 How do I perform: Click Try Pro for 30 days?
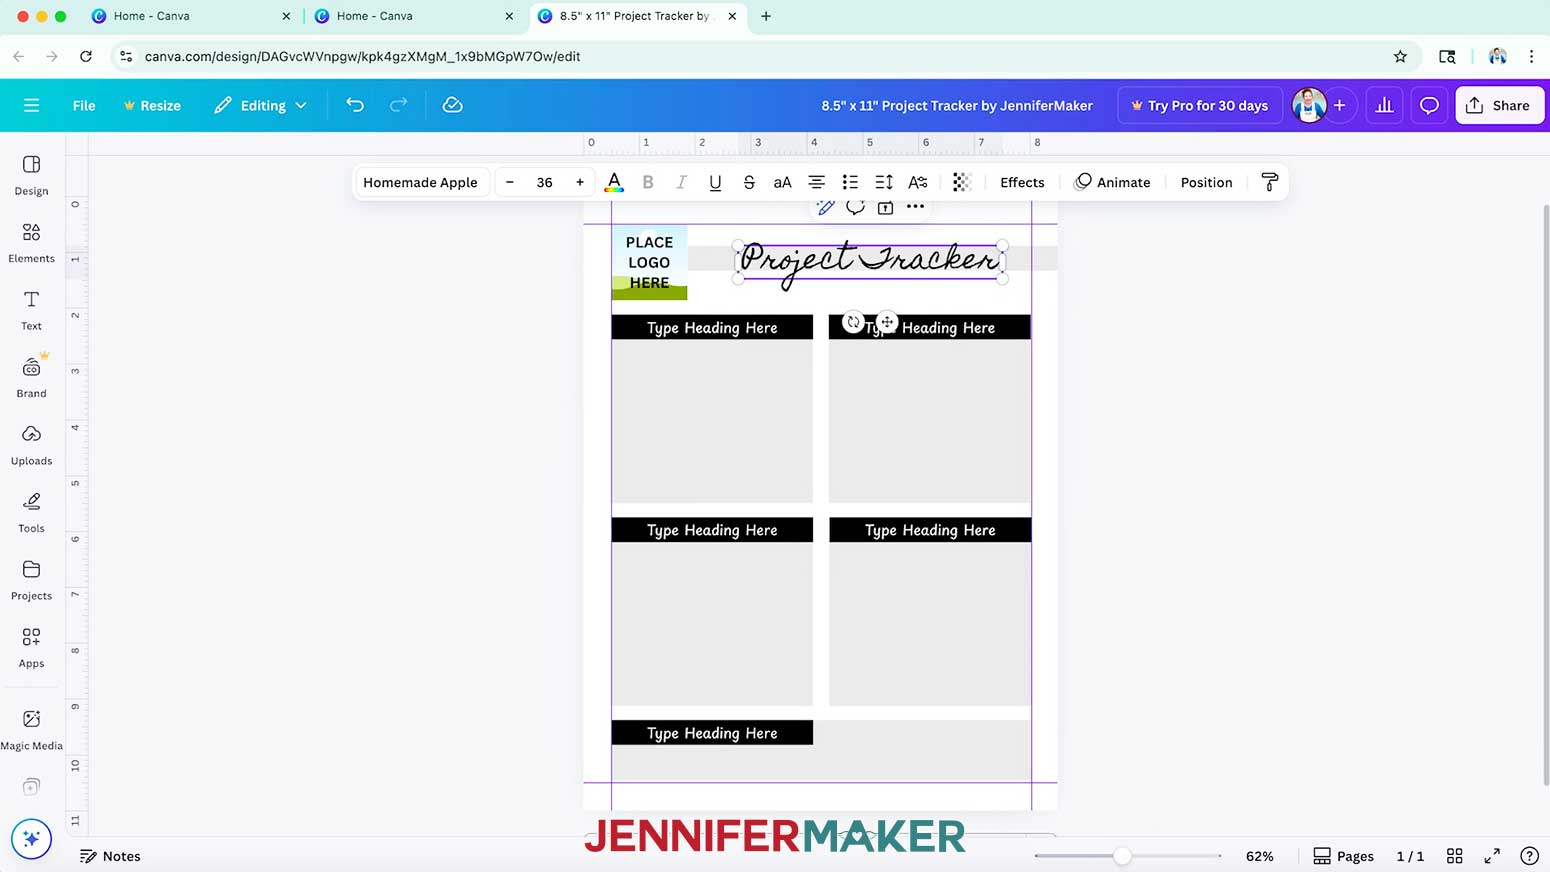tap(1199, 105)
